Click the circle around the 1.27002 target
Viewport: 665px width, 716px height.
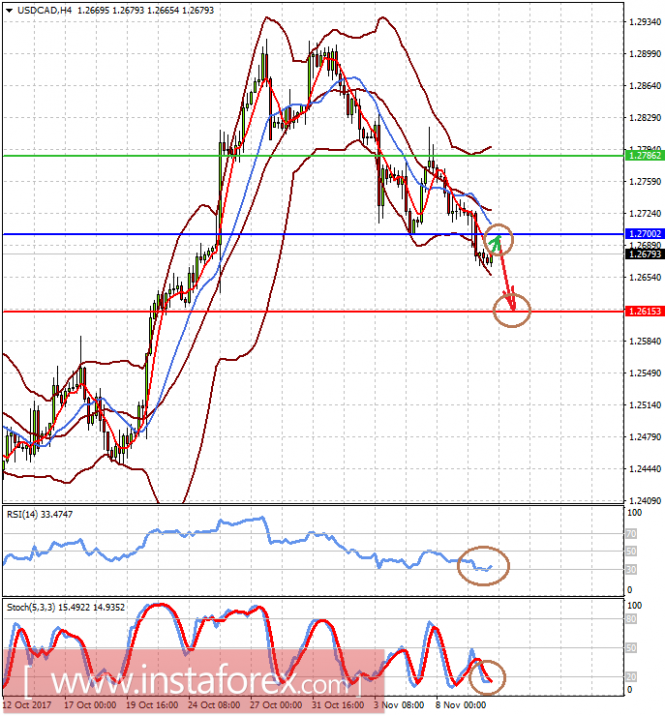coord(499,239)
